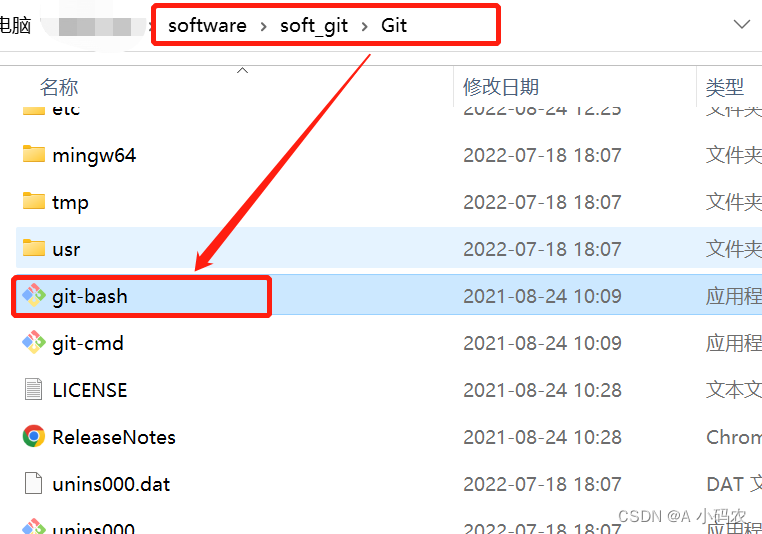
Task: Sort by the 名称 column header
Action: pos(59,87)
